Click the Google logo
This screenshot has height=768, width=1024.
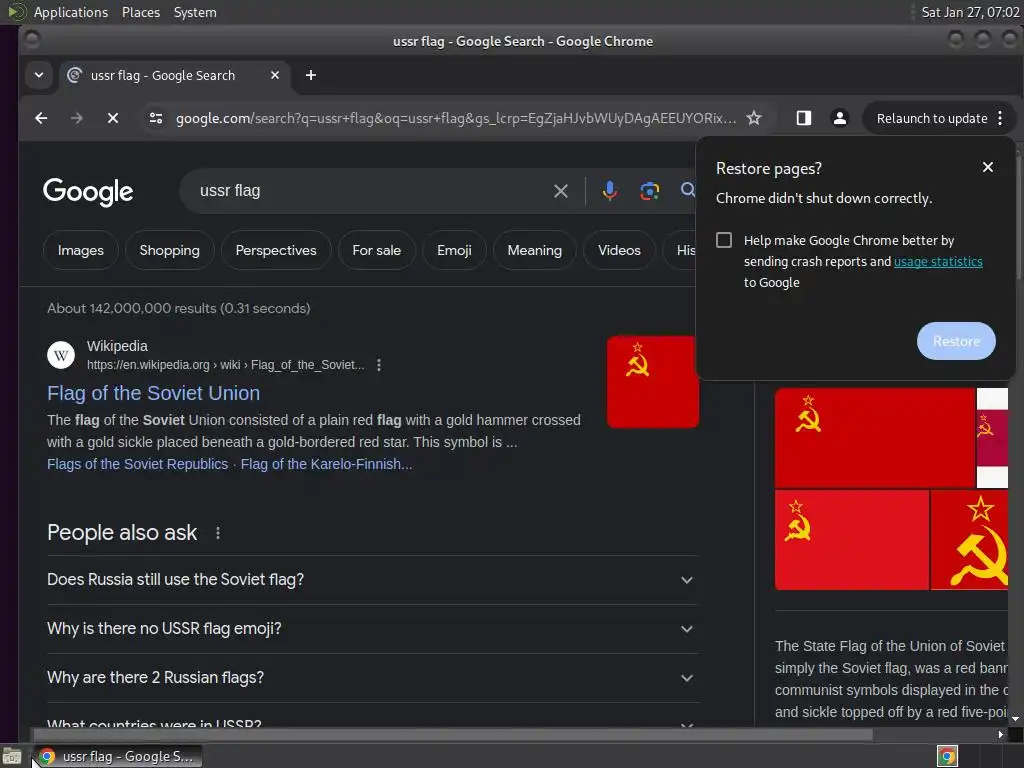click(x=88, y=192)
